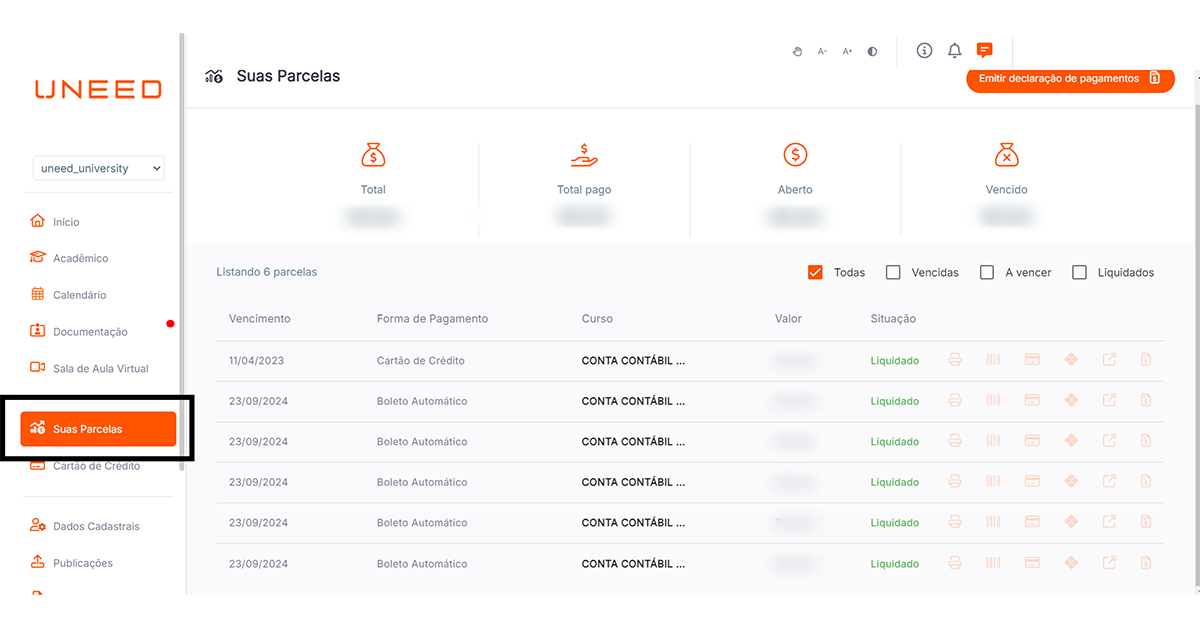The image size is (1200, 628).
Task: Open the information icon in the header
Action: (924, 51)
